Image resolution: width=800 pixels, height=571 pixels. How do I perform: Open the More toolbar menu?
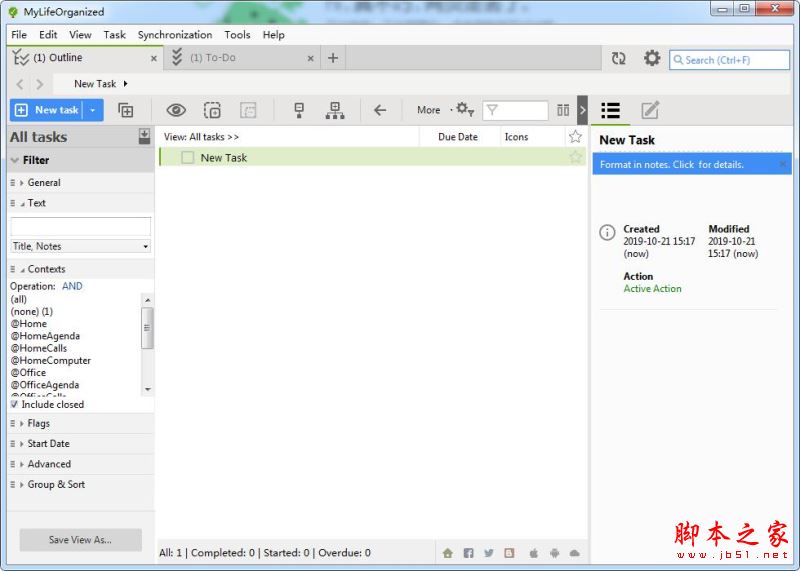click(429, 110)
